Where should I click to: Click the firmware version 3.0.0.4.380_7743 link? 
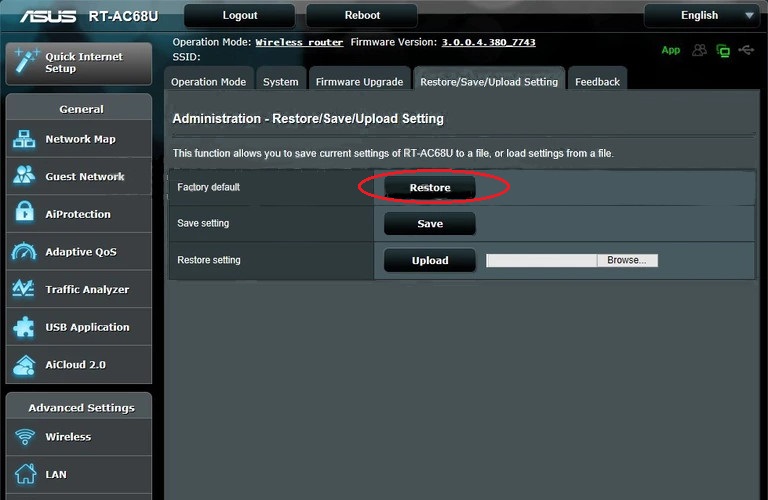488,42
